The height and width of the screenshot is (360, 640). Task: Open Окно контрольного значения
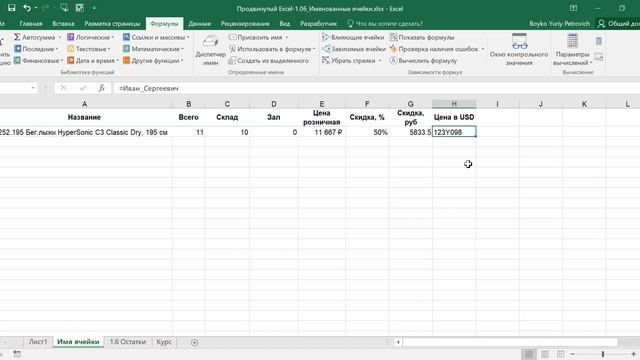pyautogui.click(x=519, y=50)
